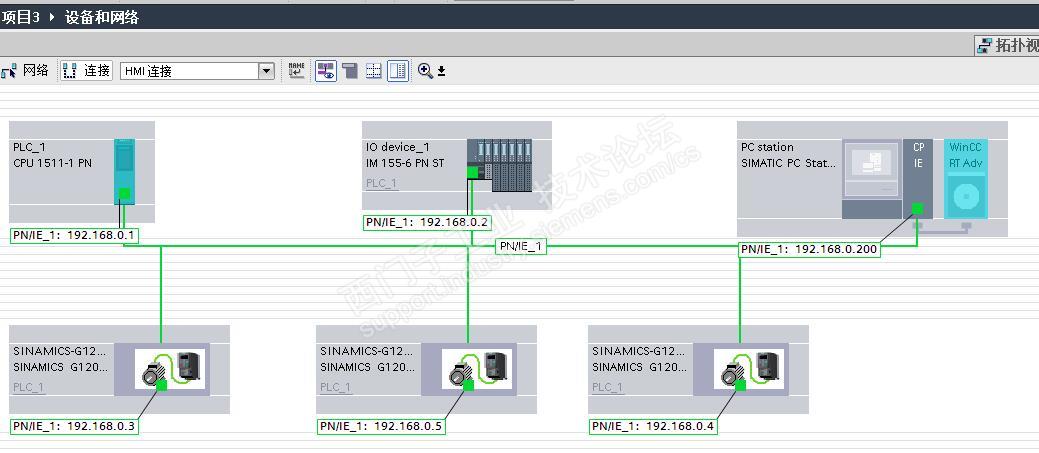
Task: Click the 连接 (Connections) toolbar button
Action: 86,71
